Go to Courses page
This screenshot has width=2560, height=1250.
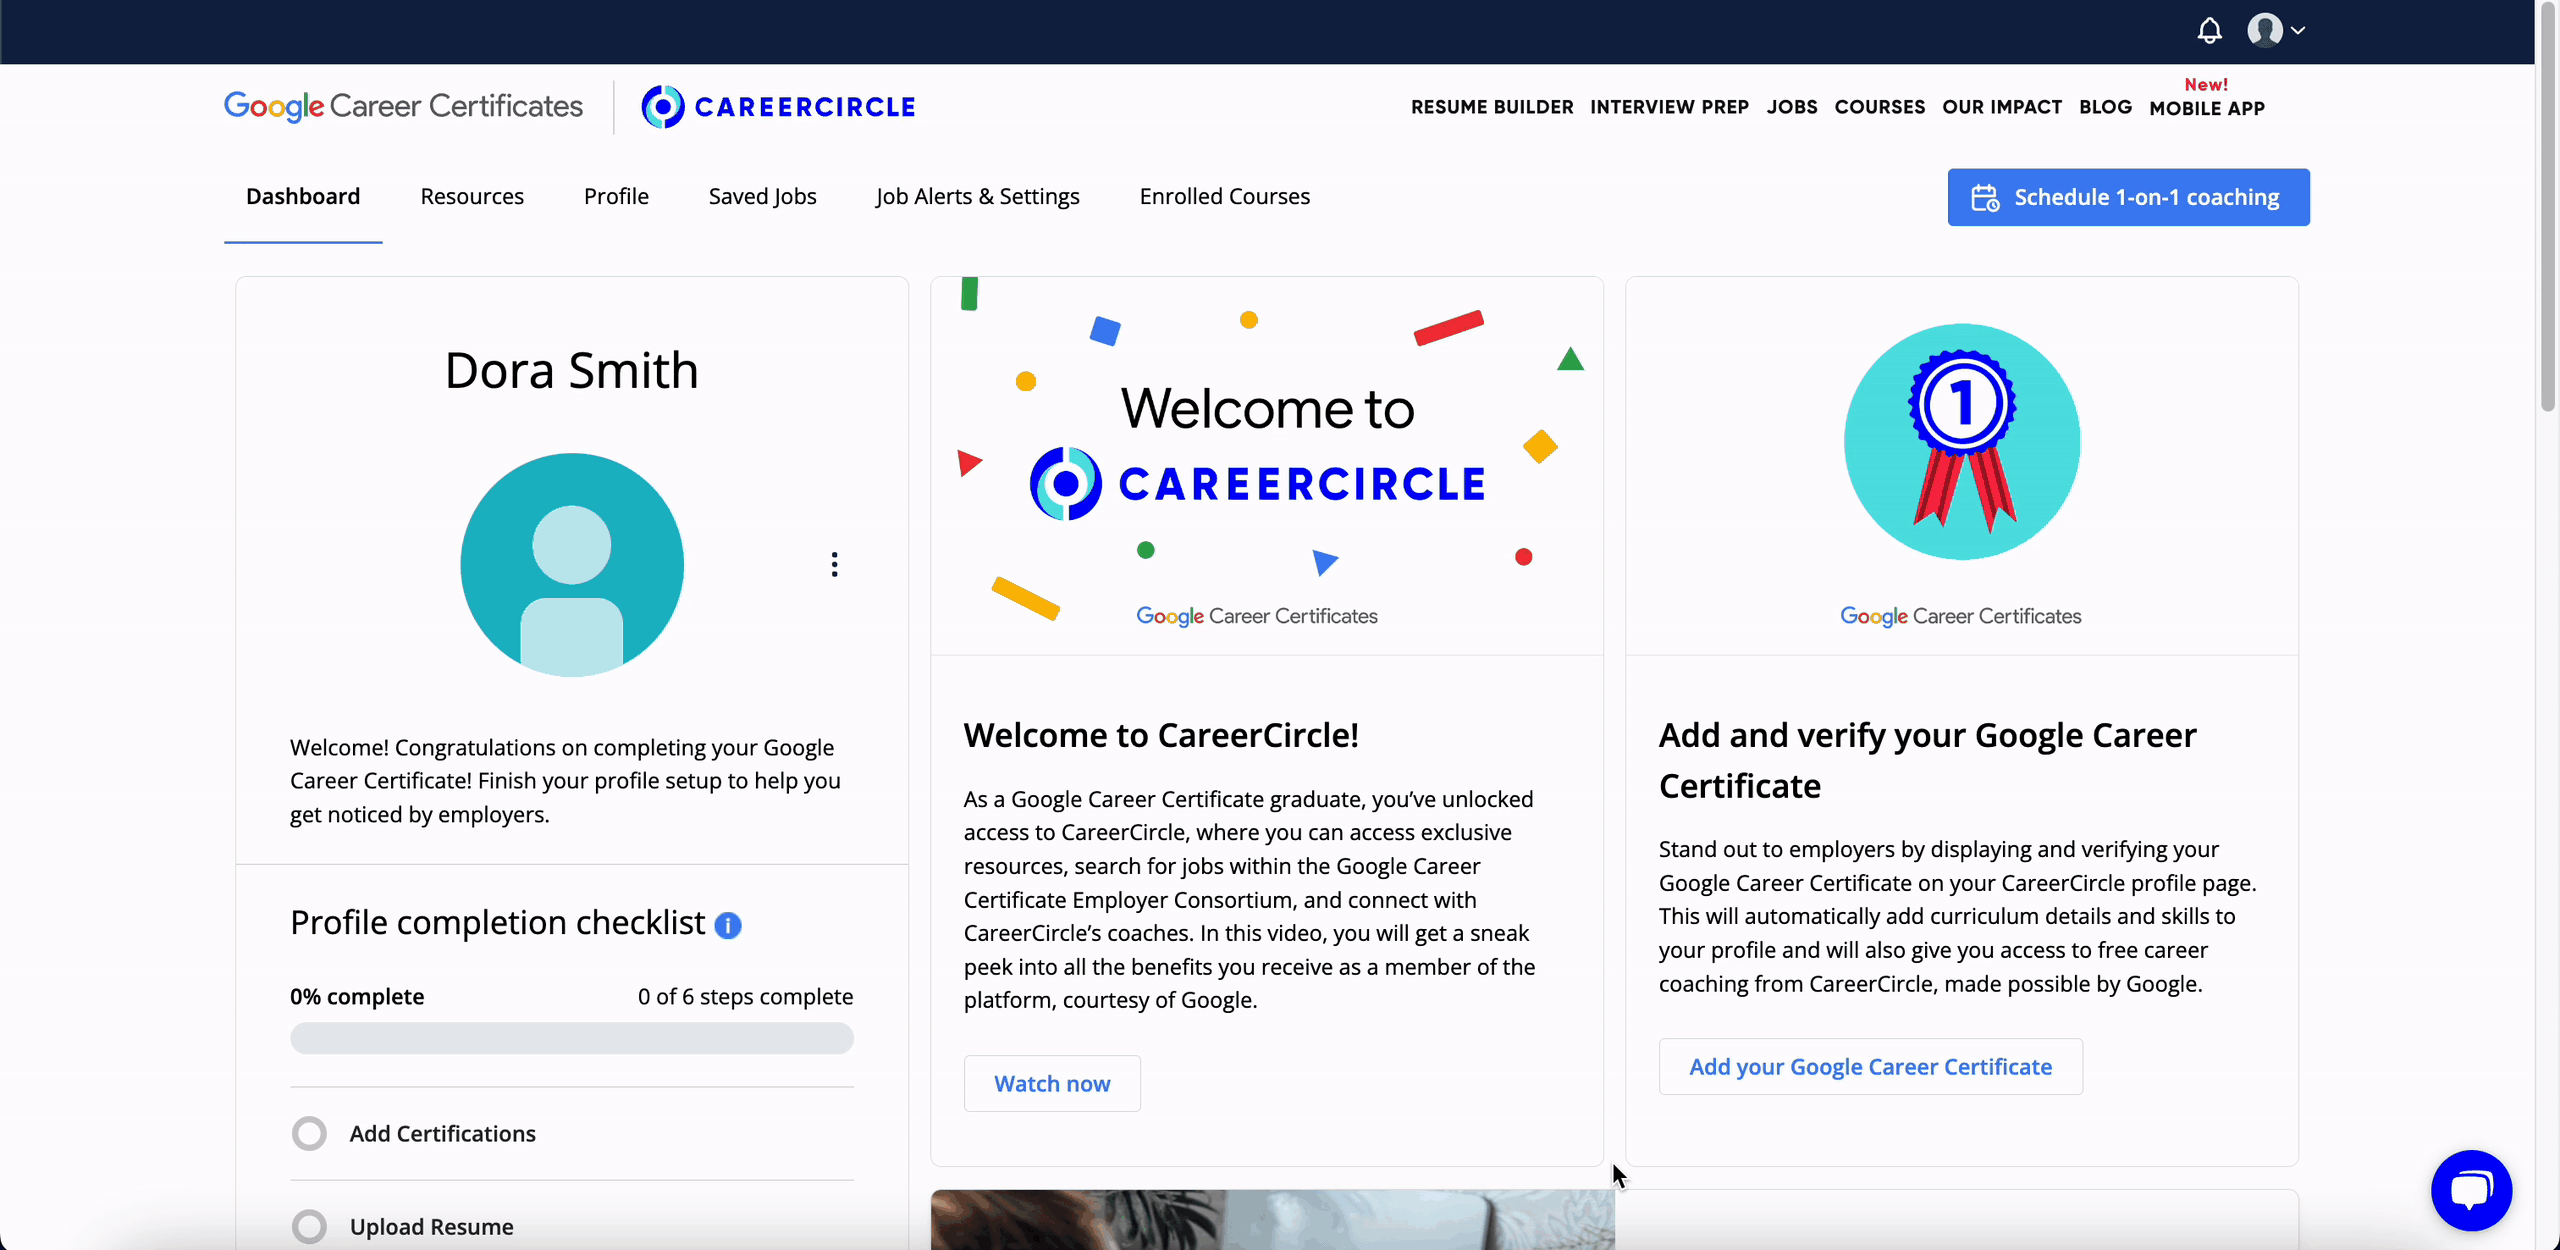pyautogui.click(x=1879, y=107)
